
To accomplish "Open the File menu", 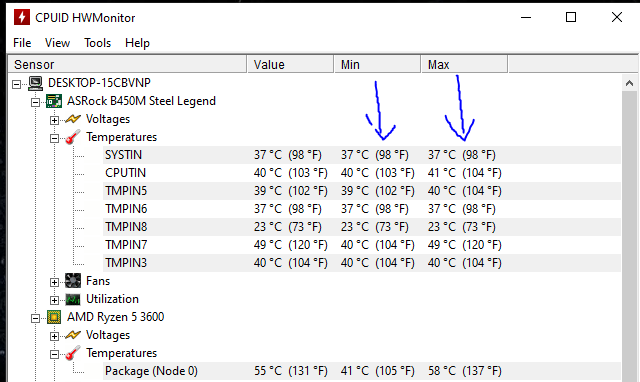I will click(22, 43).
